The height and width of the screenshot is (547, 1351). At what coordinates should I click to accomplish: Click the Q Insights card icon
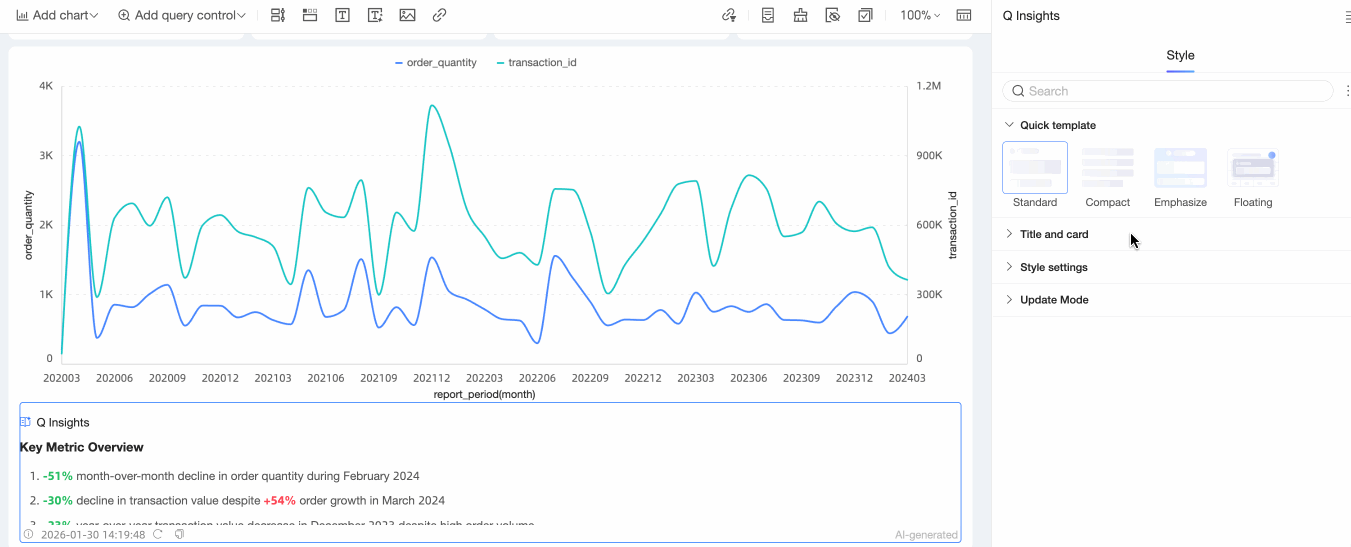26,422
